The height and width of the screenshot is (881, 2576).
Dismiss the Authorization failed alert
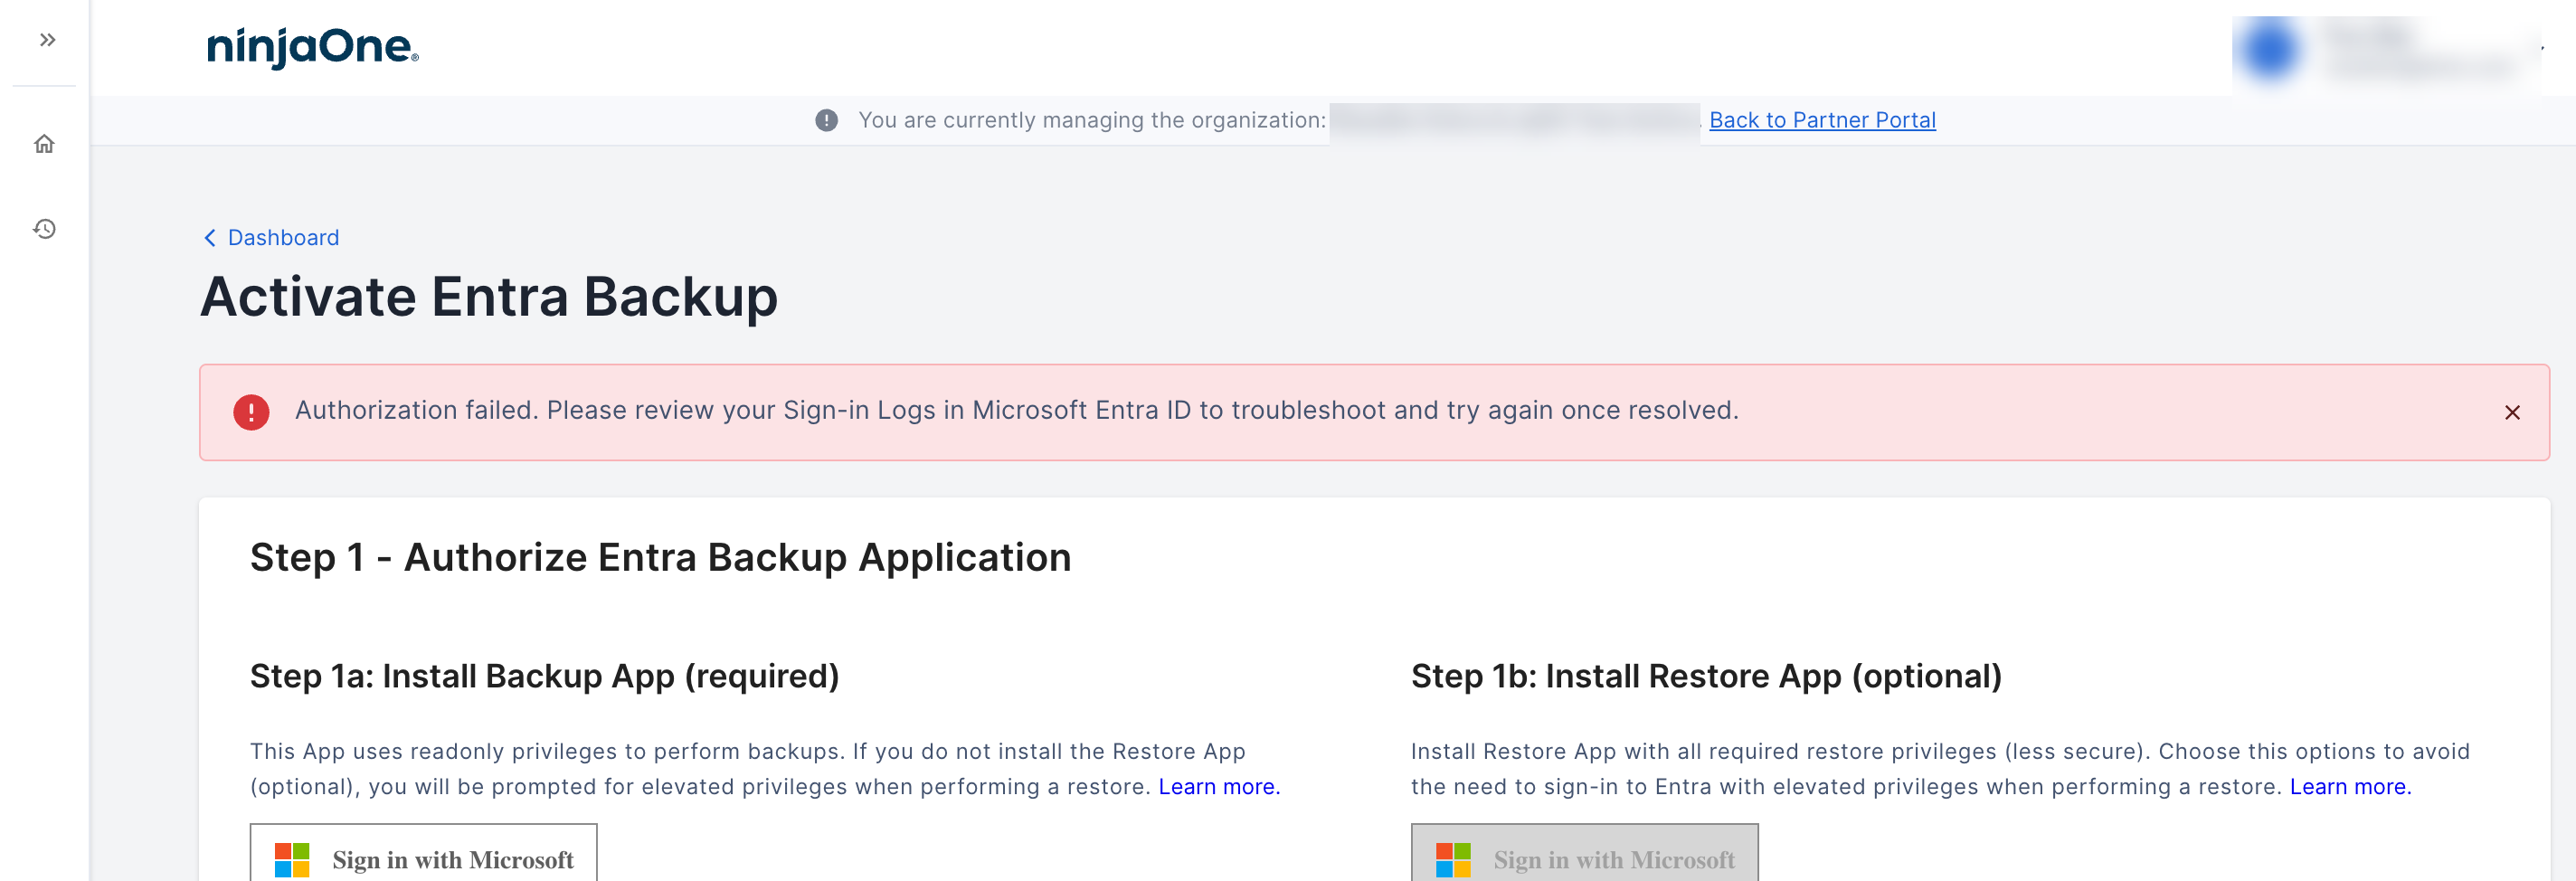(x=2511, y=412)
